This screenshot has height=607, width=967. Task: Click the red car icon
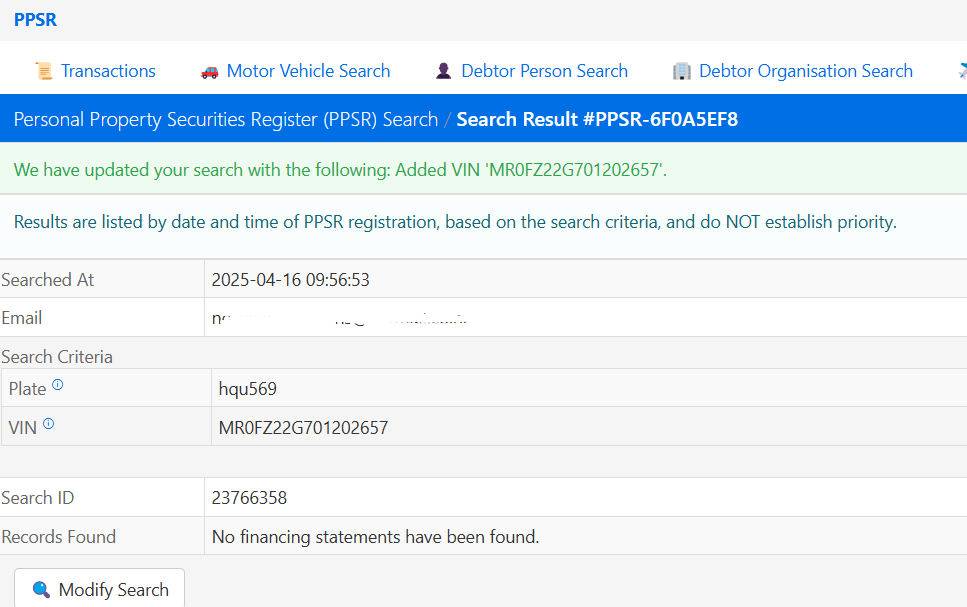pyautogui.click(x=210, y=72)
